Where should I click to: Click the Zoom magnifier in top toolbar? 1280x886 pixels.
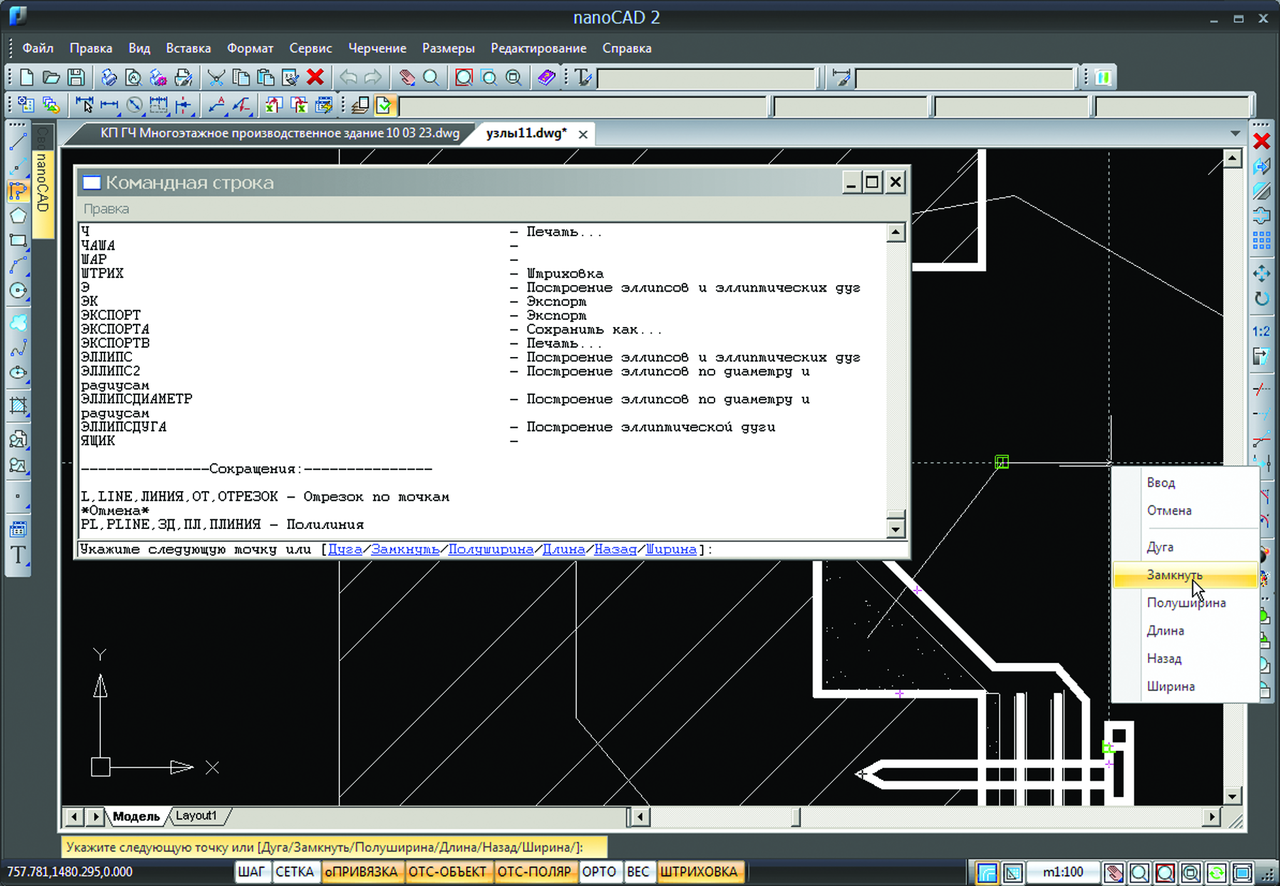pyautogui.click(x=430, y=77)
